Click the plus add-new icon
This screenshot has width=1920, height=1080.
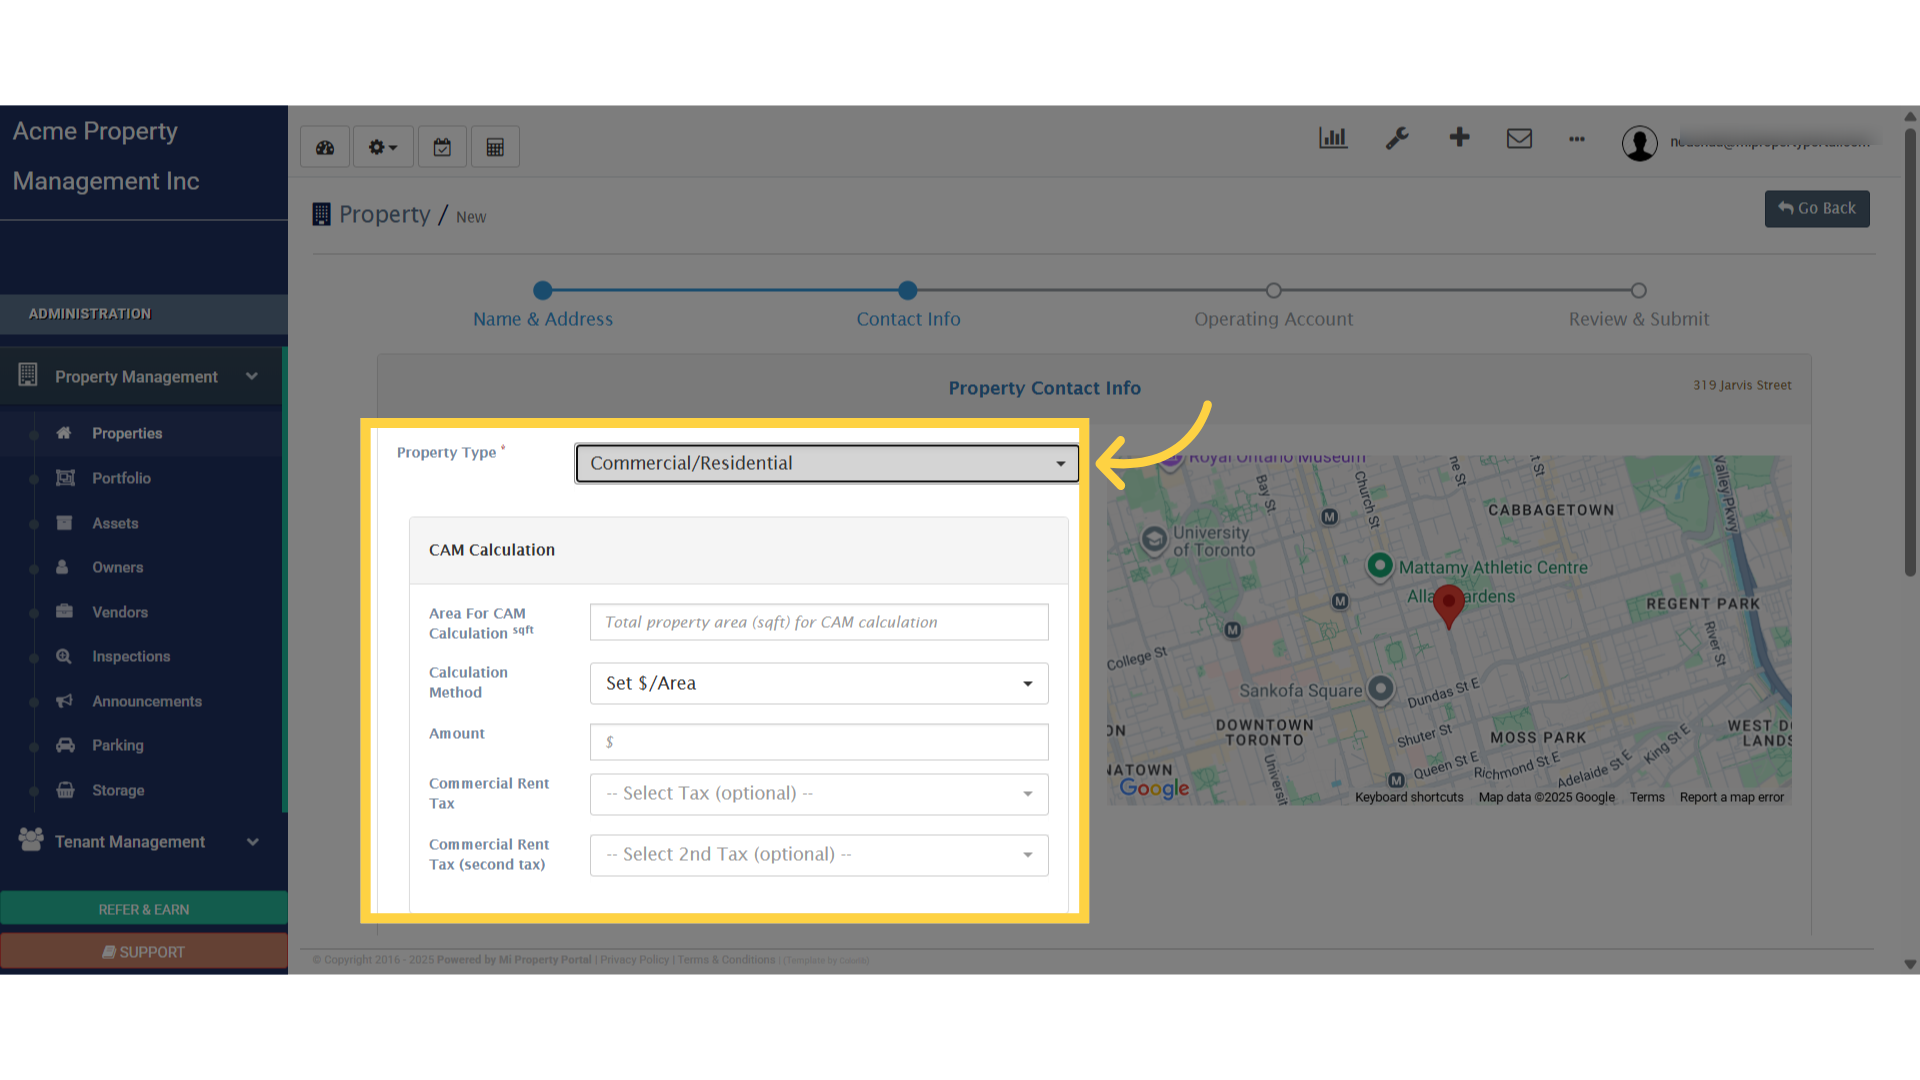click(1459, 138)
